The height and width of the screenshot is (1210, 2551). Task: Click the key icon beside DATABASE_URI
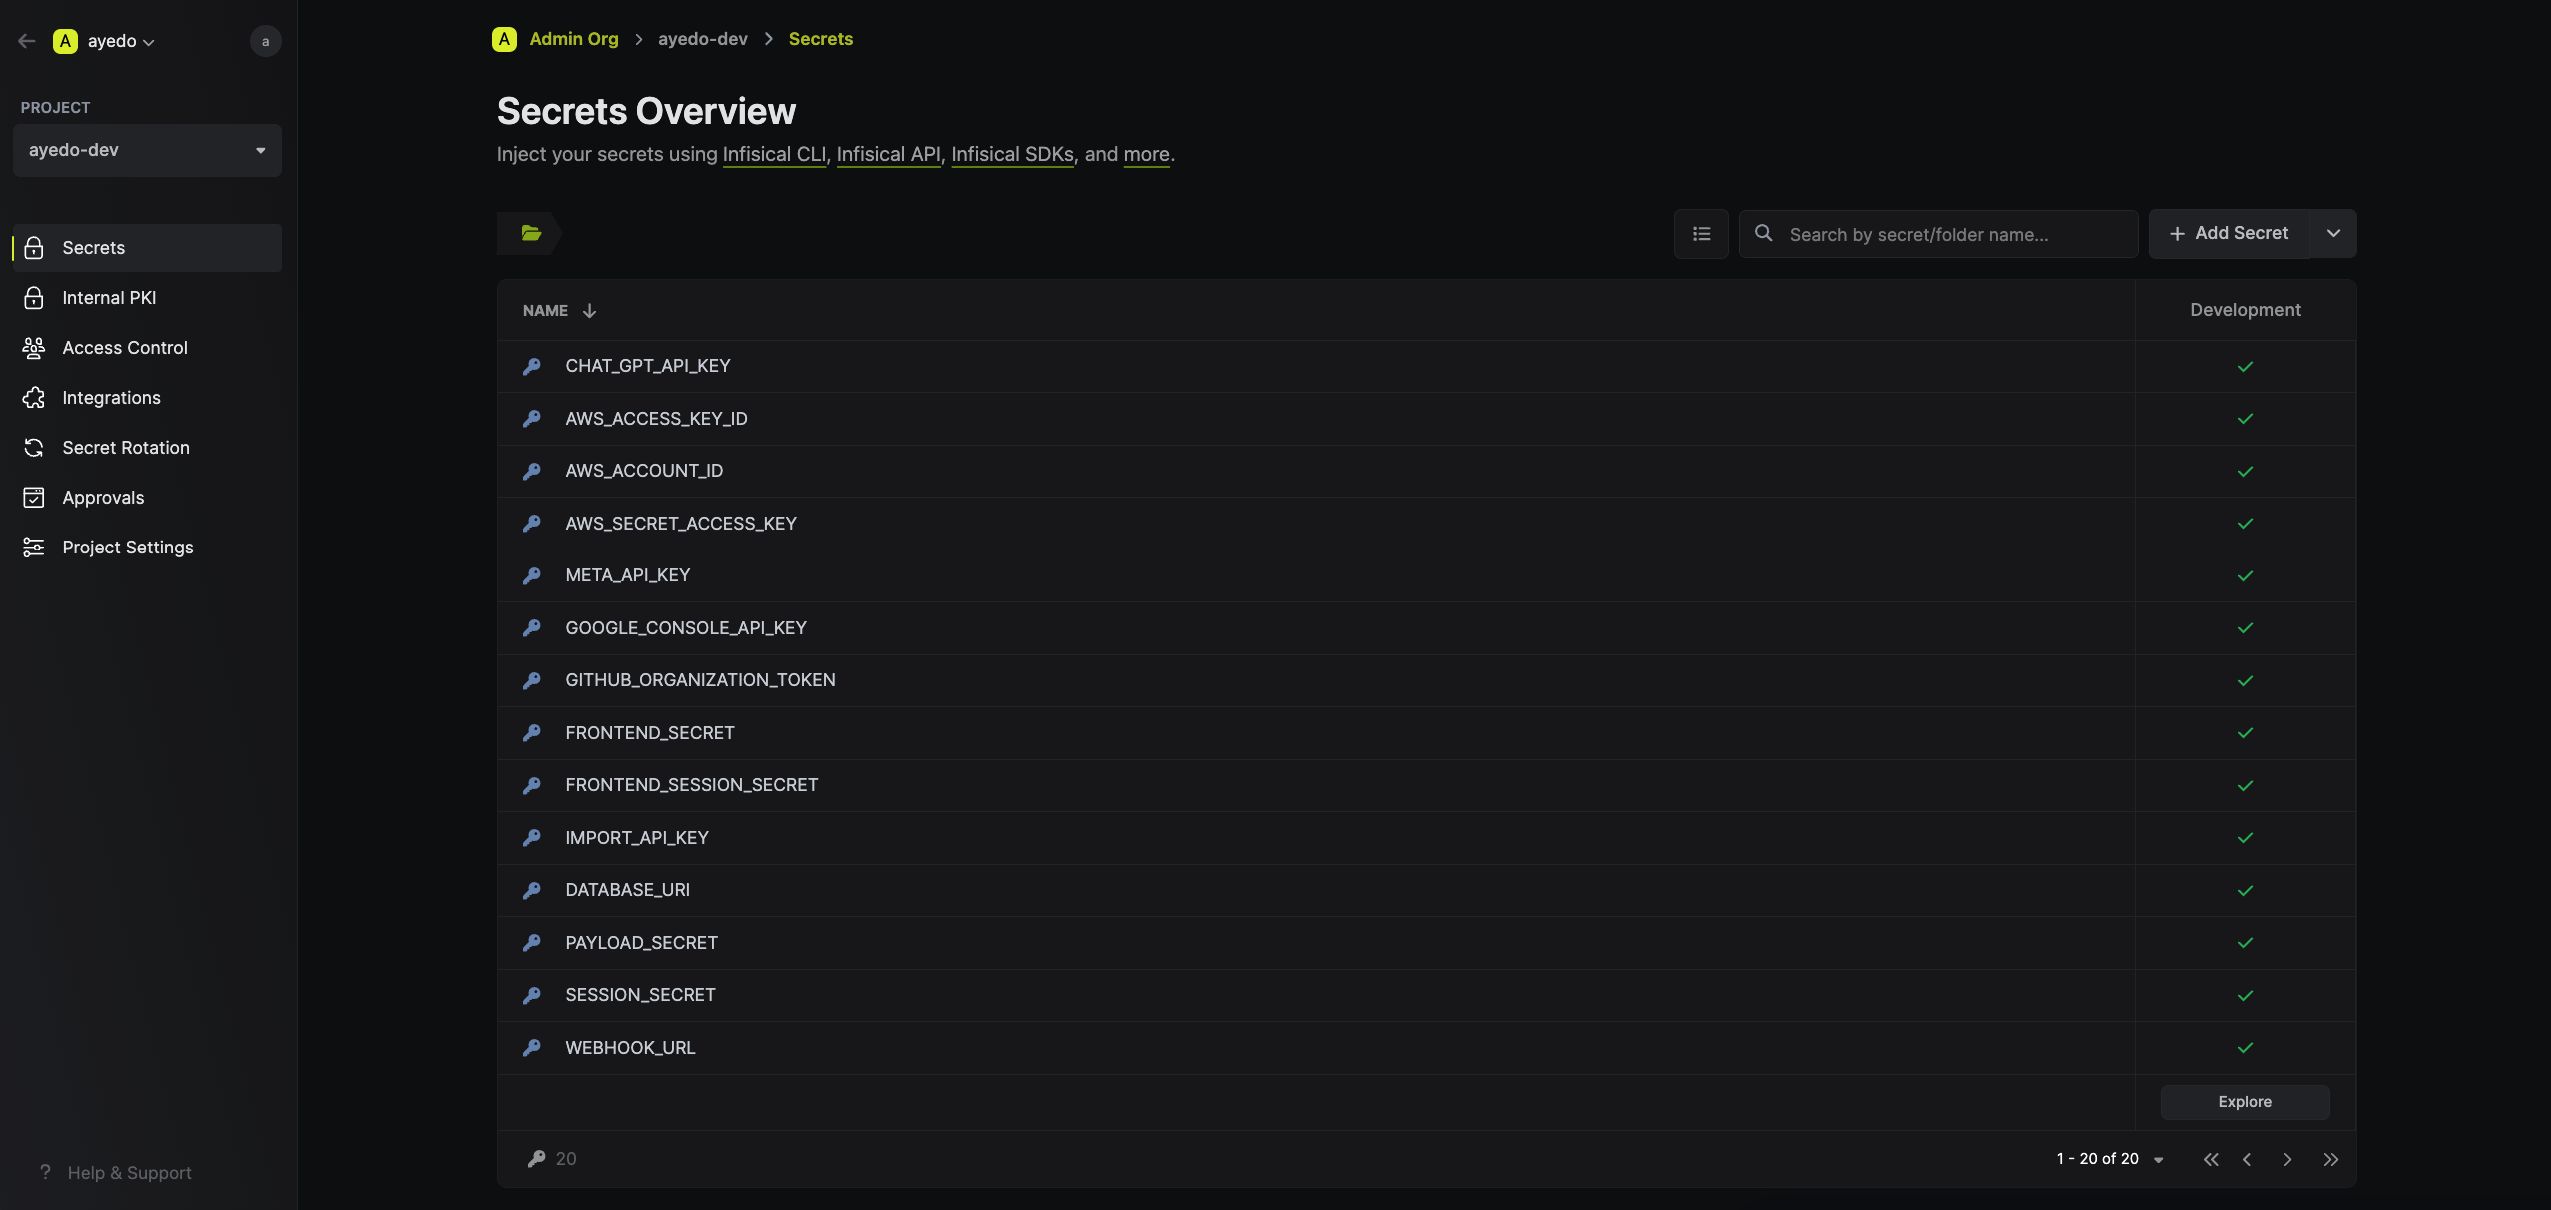(532, 890)
